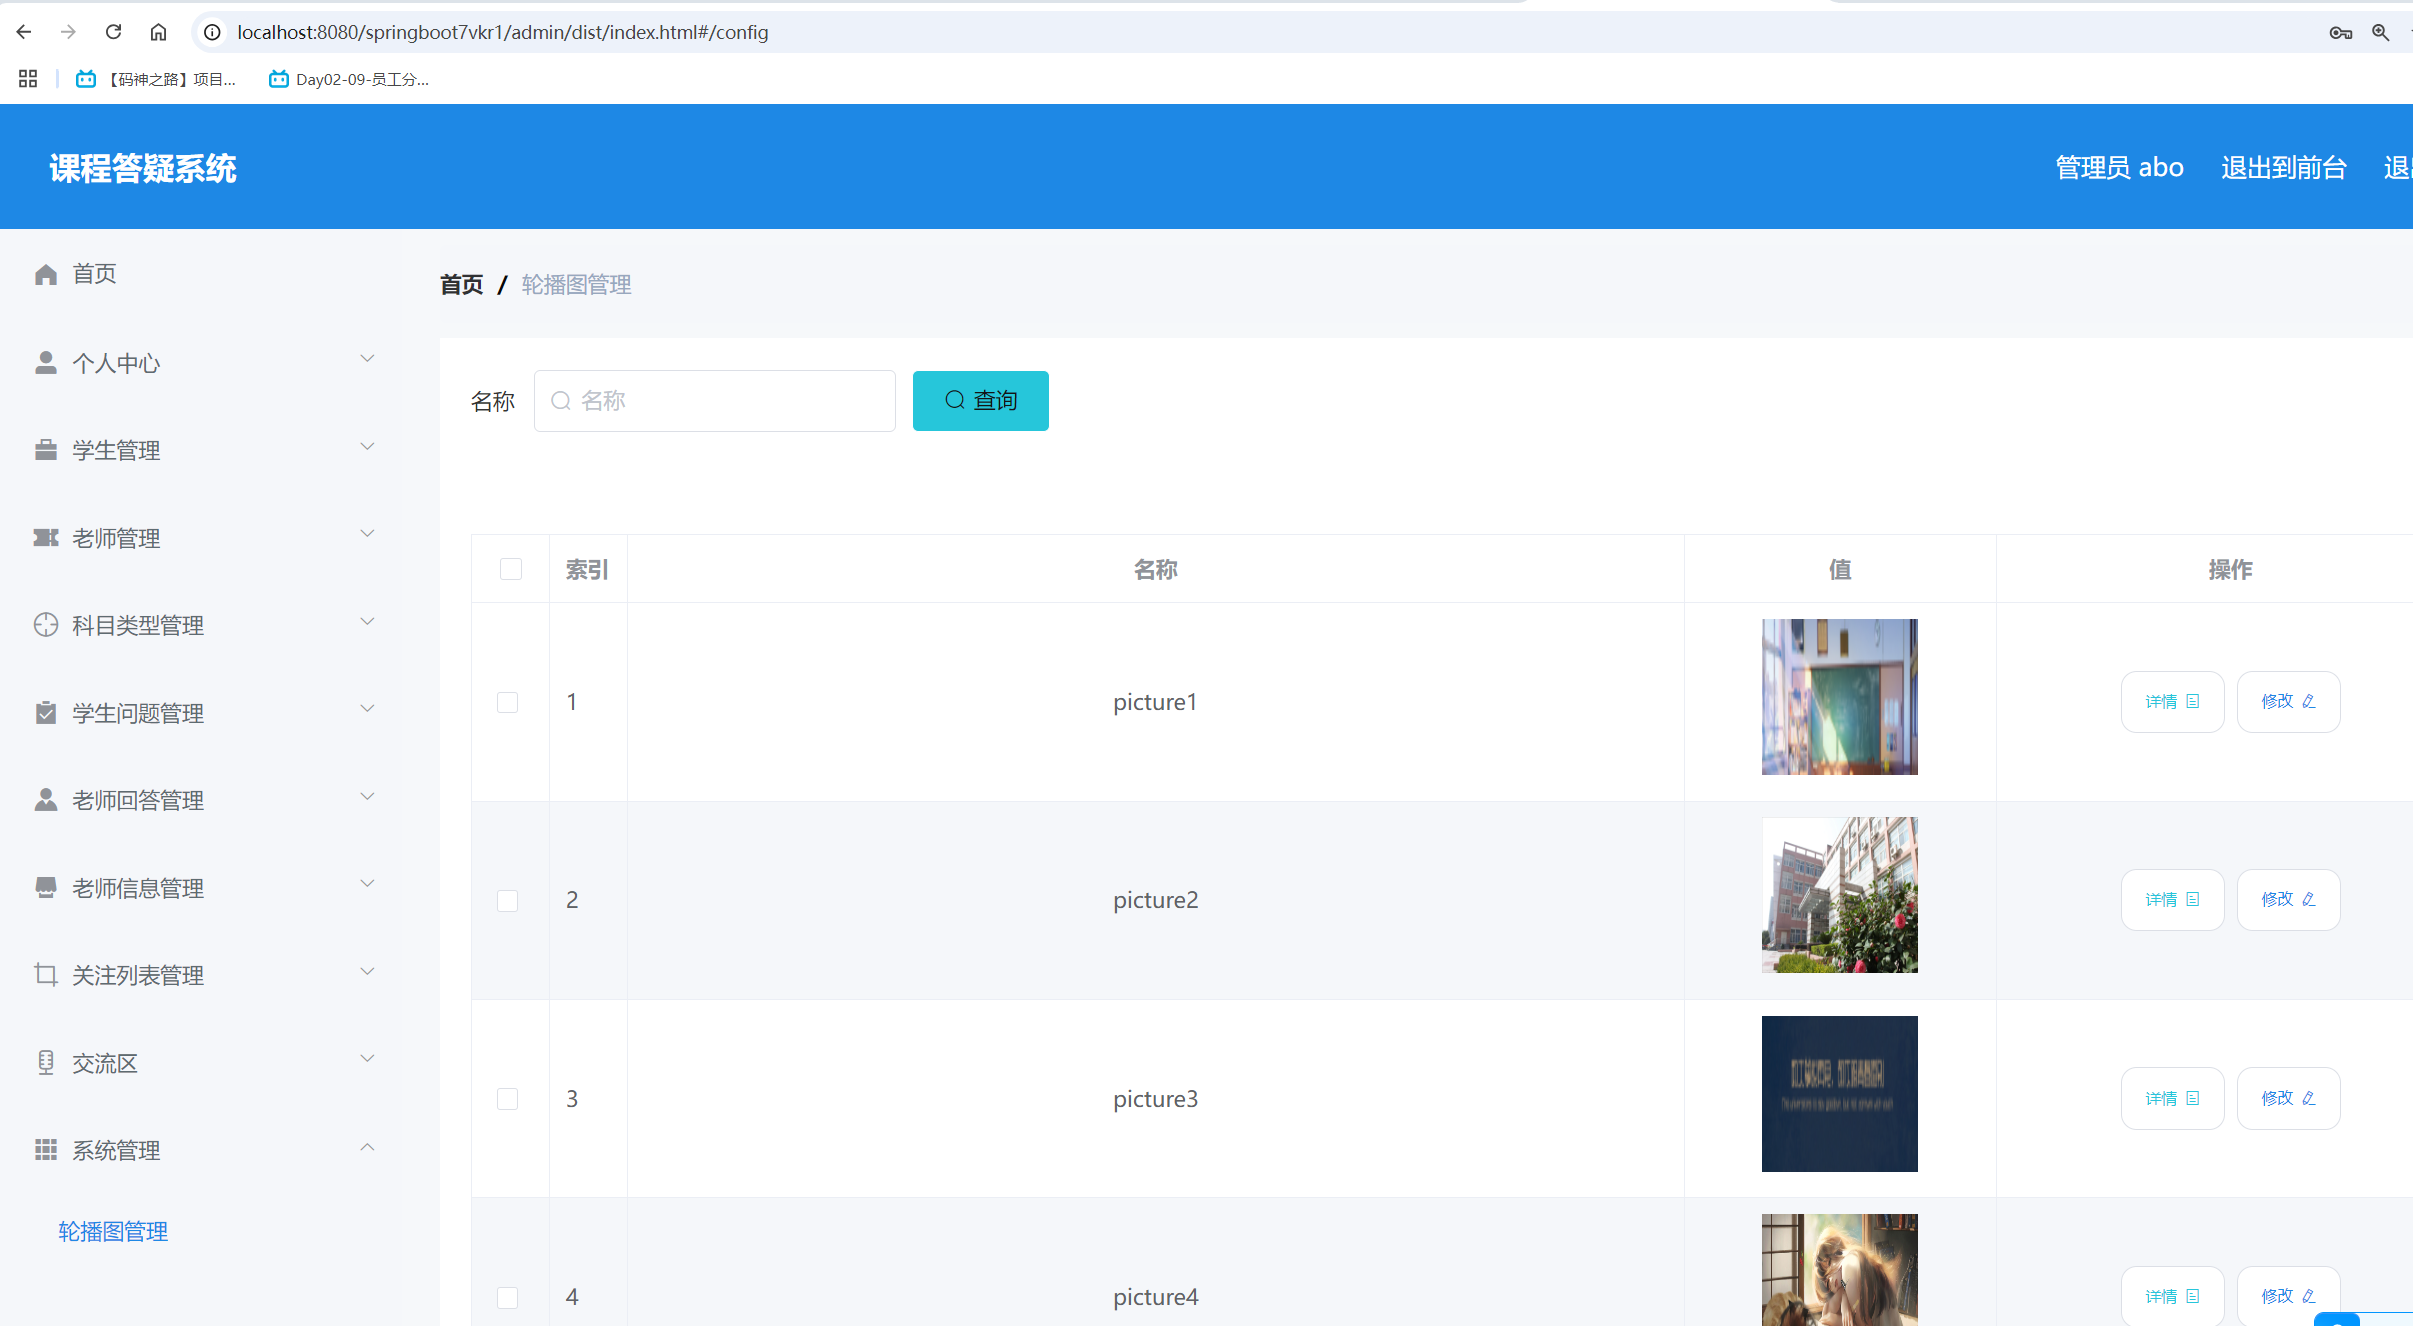Click the 首页 breadcrumb link
This screenshot has height=1326, width=2413.
461,285
